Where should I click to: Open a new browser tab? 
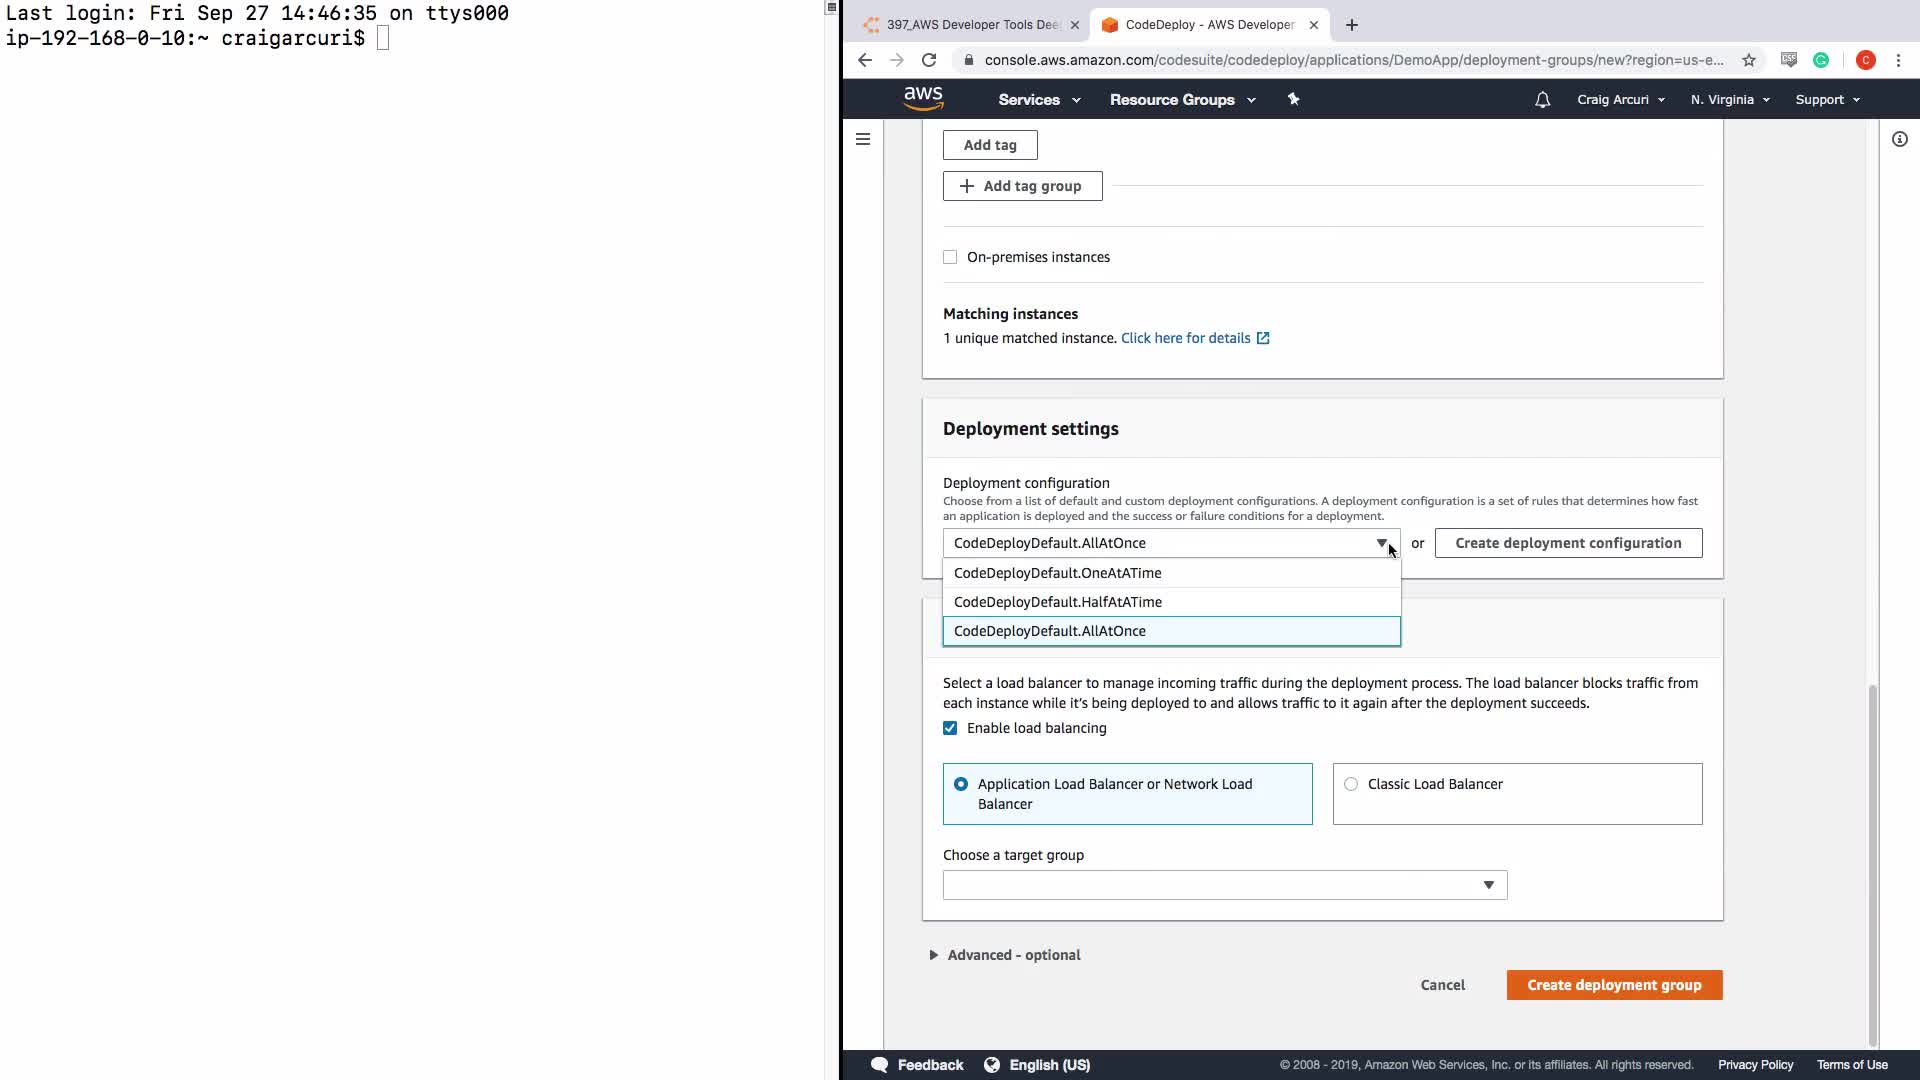(x=1352, y=25)
